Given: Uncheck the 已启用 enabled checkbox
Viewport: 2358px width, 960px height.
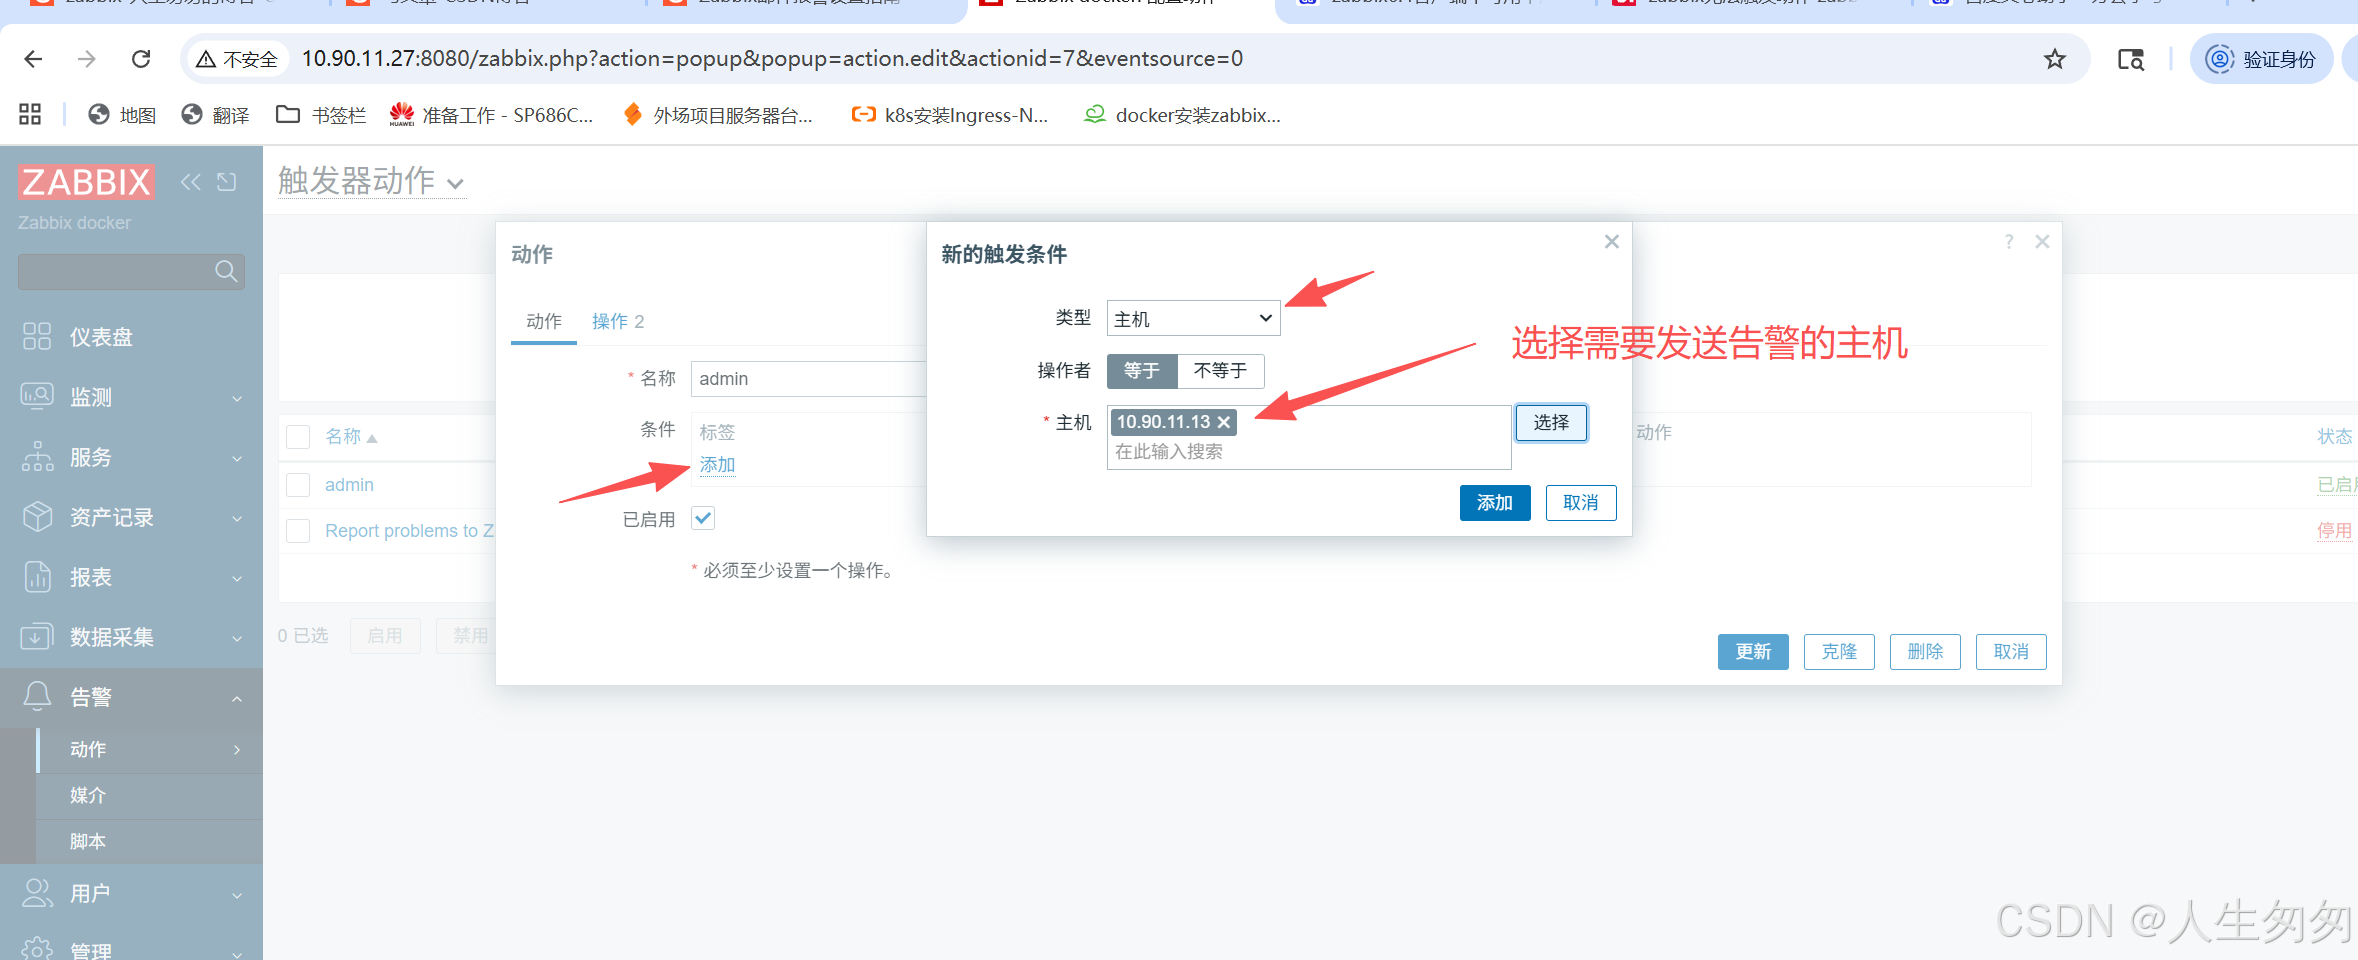Looking at the screenshot, I should 703,518.
